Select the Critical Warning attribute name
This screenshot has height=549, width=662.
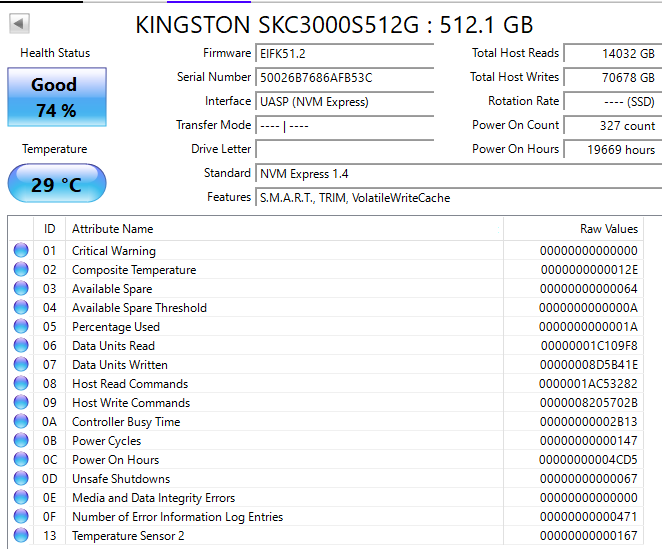point(114,251)
